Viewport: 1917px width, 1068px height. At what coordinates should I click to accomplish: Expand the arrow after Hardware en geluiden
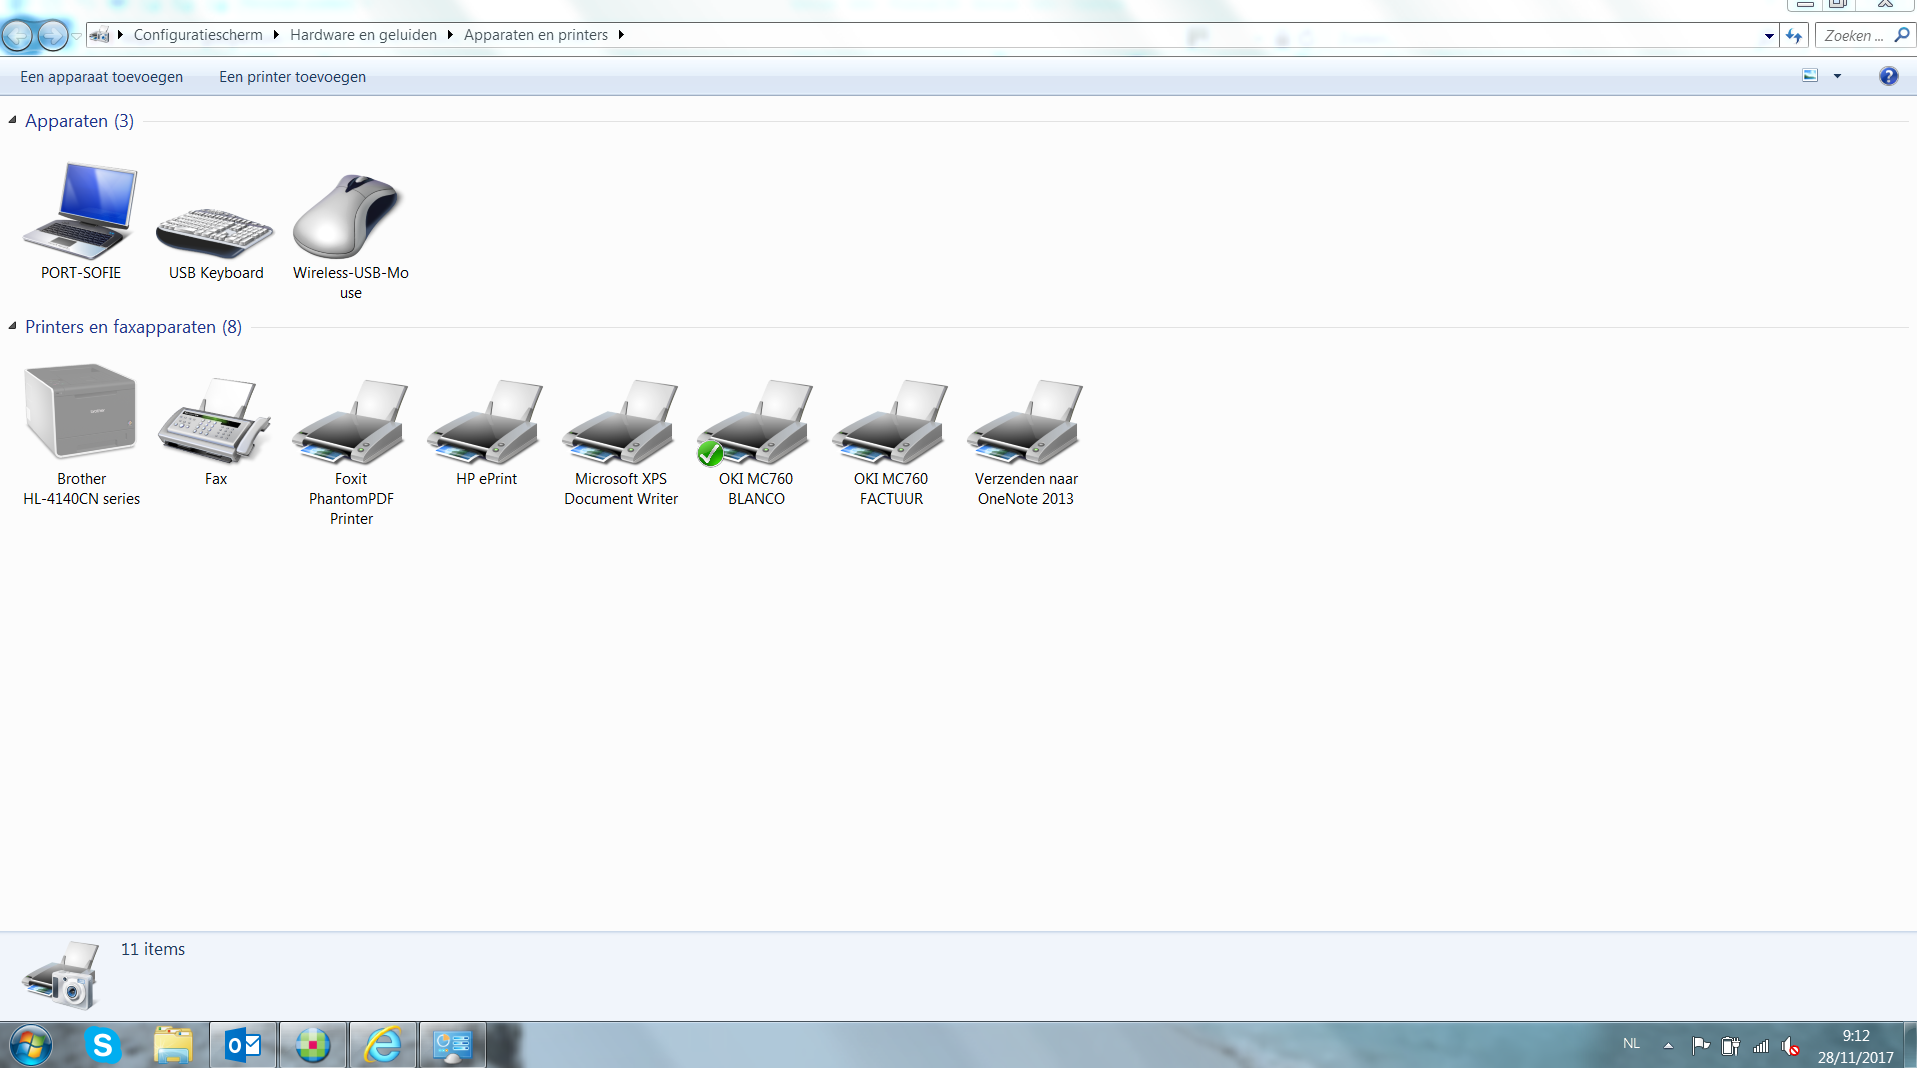click(x=450, y=35)
